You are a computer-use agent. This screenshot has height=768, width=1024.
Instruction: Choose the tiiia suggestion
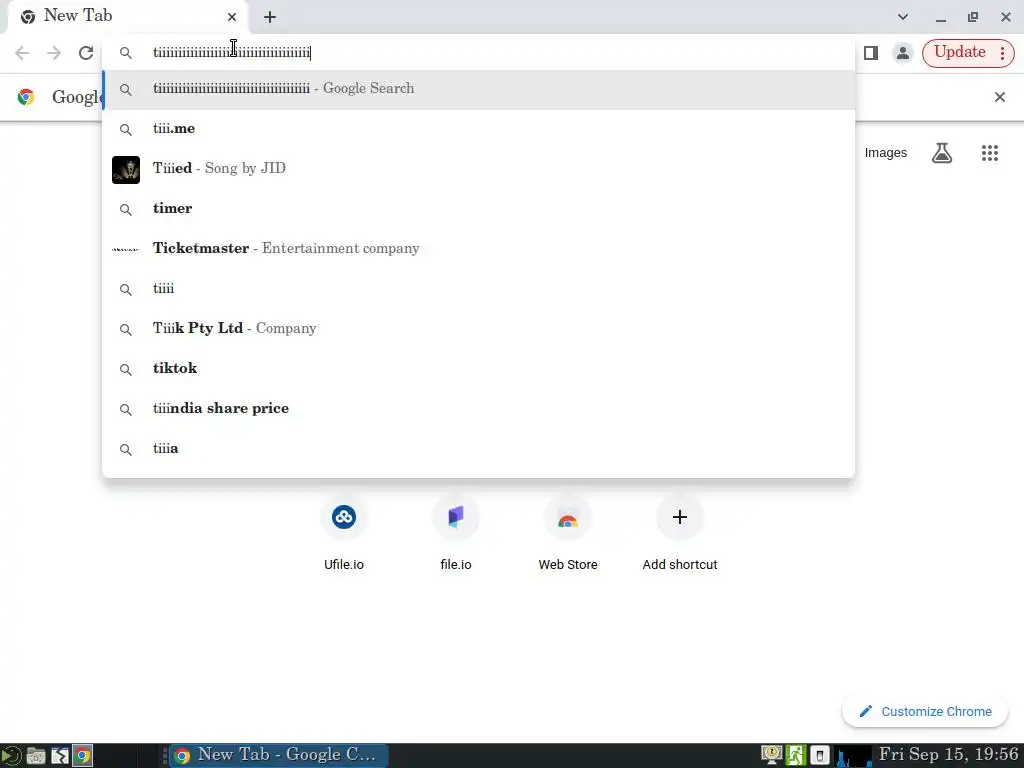click(479, 449)
